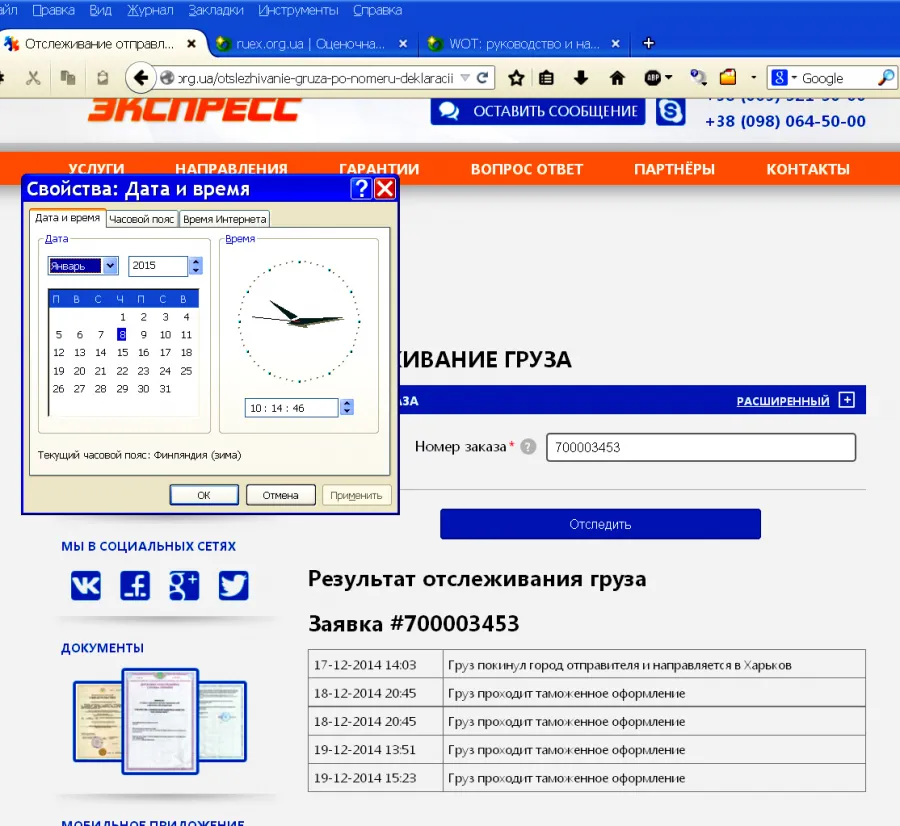The image size is (900, 826).
Task: Select day 15 in the calendar
Action: (122, 352)
